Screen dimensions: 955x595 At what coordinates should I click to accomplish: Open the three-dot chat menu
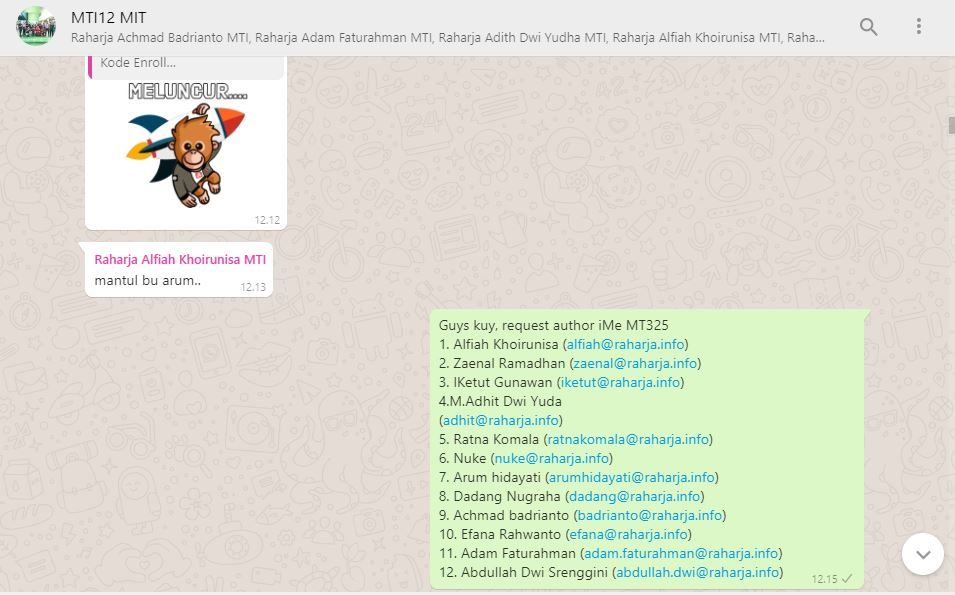click(918, 27)
